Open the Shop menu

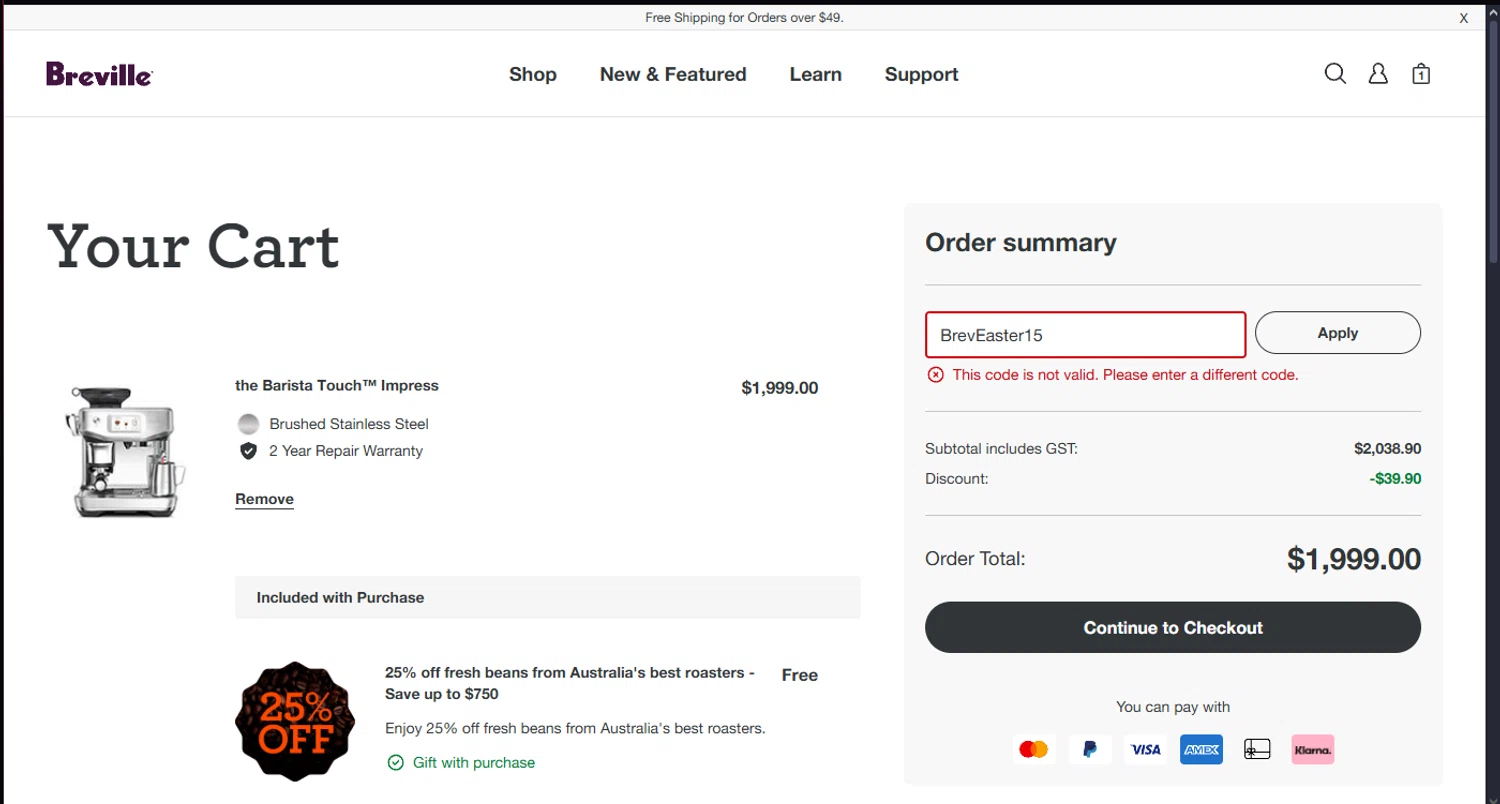coord(533,74)
